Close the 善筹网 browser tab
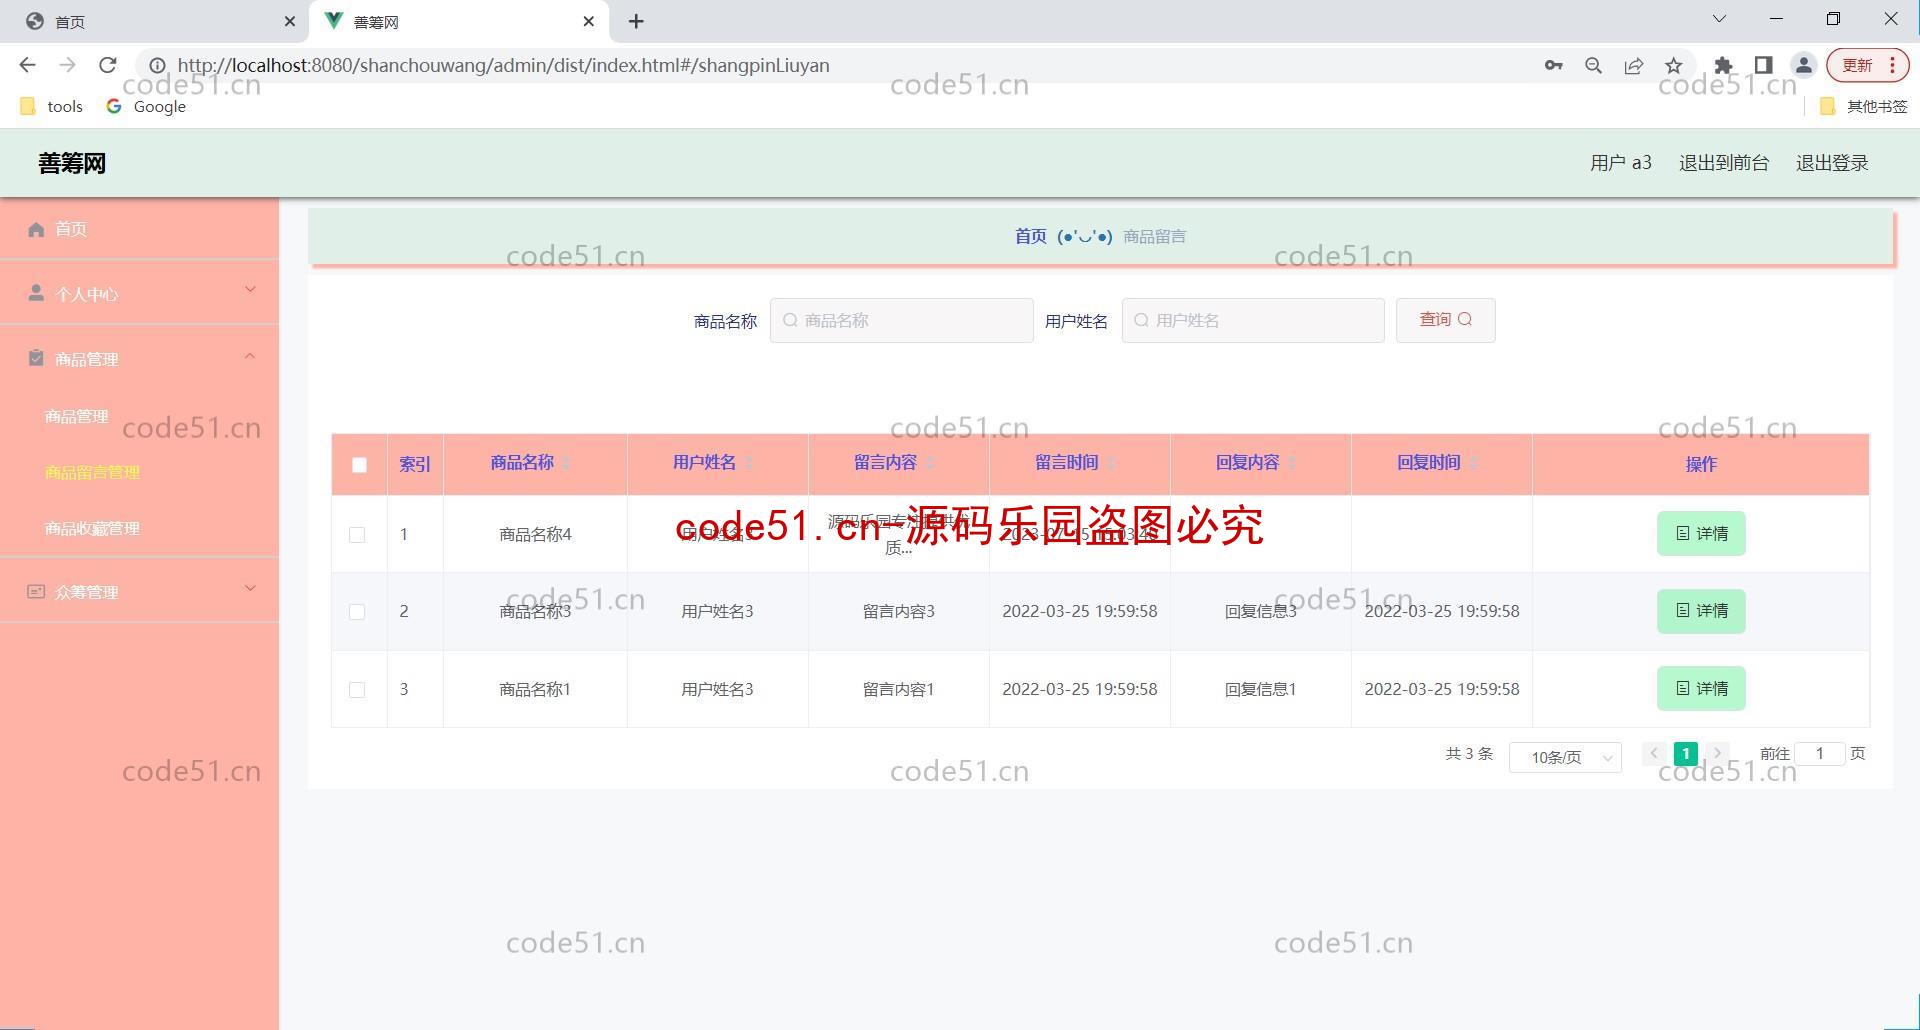The image size is (1920, 1030). click(x=589, y=21)
